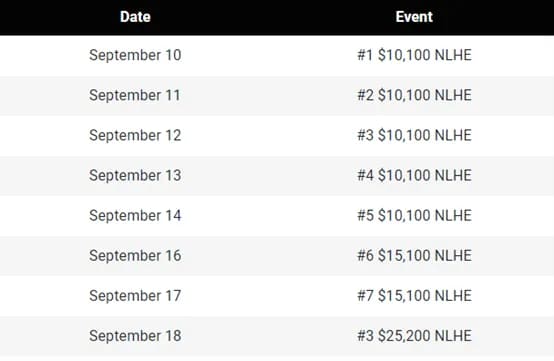
Task: Select the September 12 date cell
Action: tap(135, 135)
